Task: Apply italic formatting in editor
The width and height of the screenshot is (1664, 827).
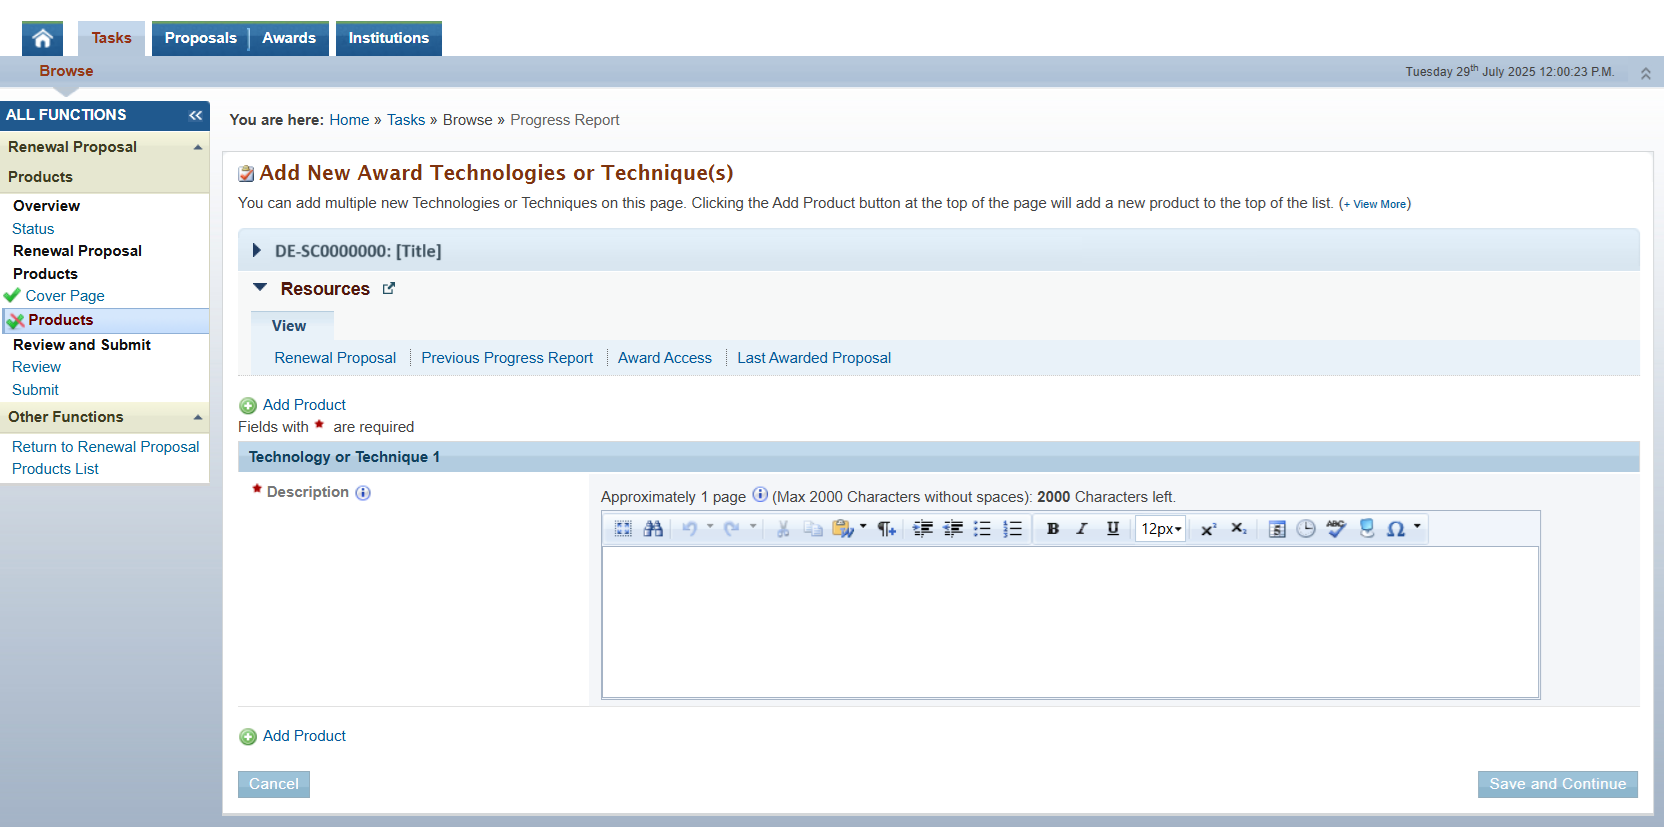Action: [x=1082, y=529]
